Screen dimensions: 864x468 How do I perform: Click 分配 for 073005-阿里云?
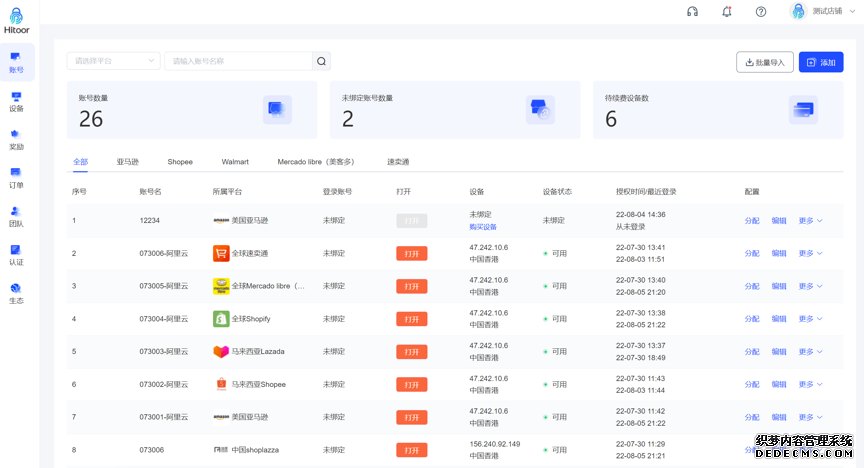tap(752, 286)
